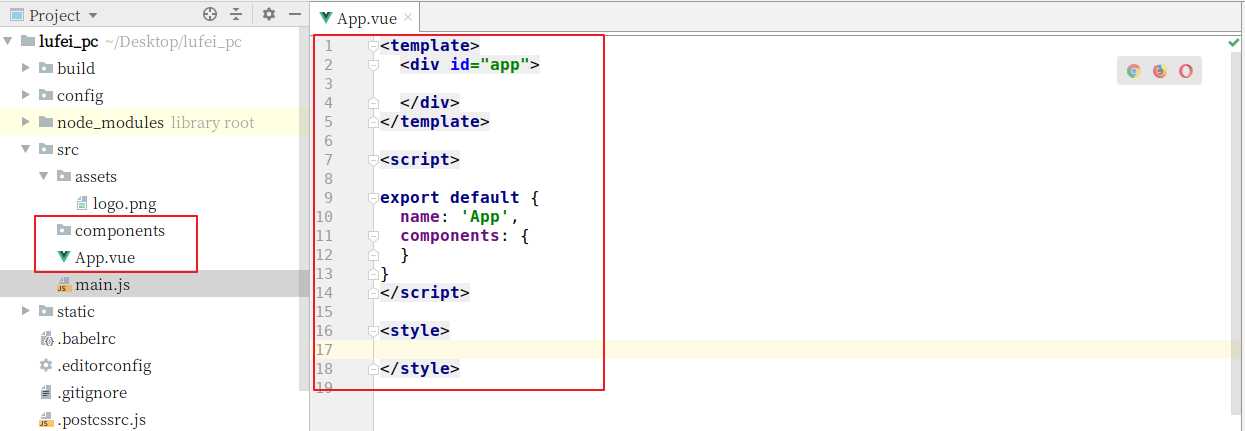Expand the build folder arrow
The height and width of the screenshot is (431, 1245).
(27, 69)
